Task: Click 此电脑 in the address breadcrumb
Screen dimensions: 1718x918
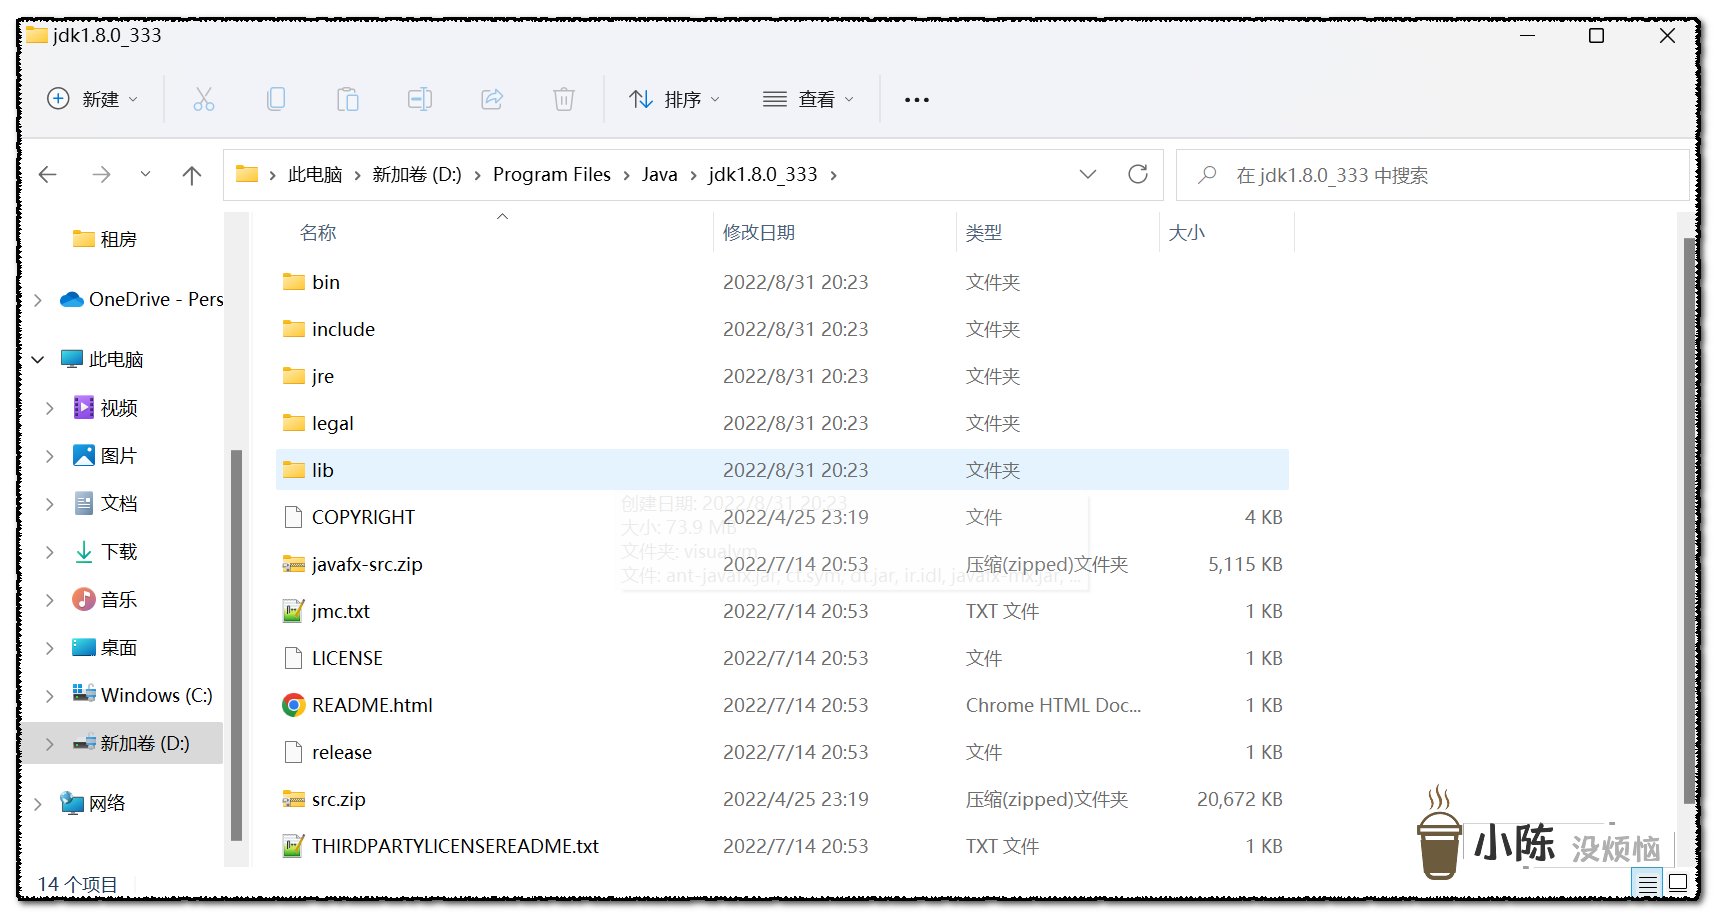Action: [315, 175]
